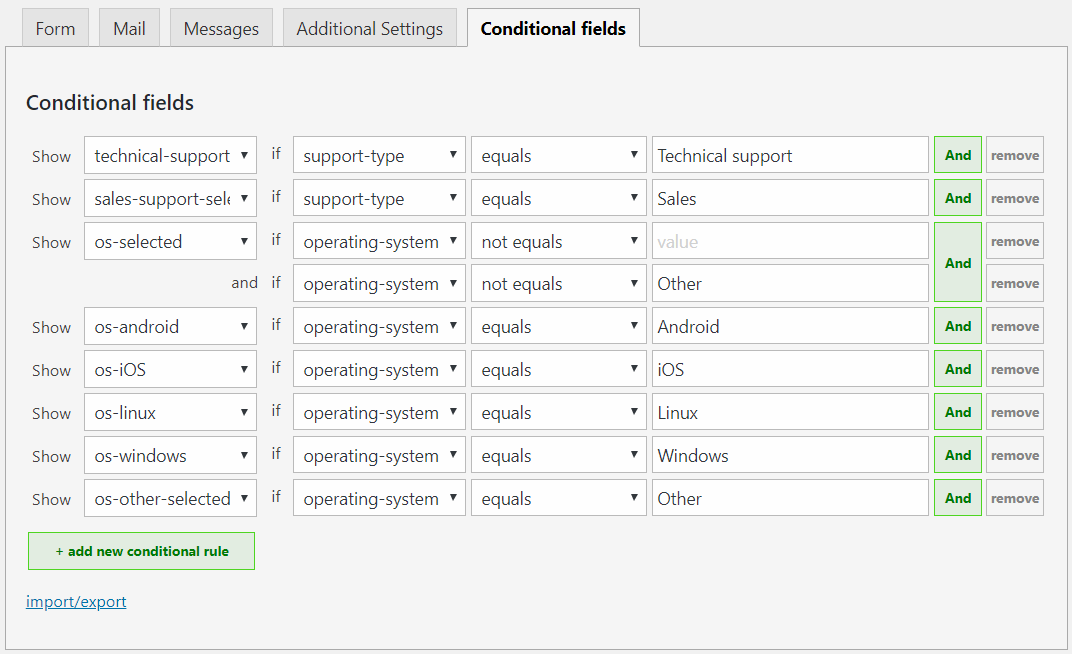The height and width of the screenshot is (654, 1072).
Task: Open the equals dropdown for the os-windows rule
Action: (558, 455)
